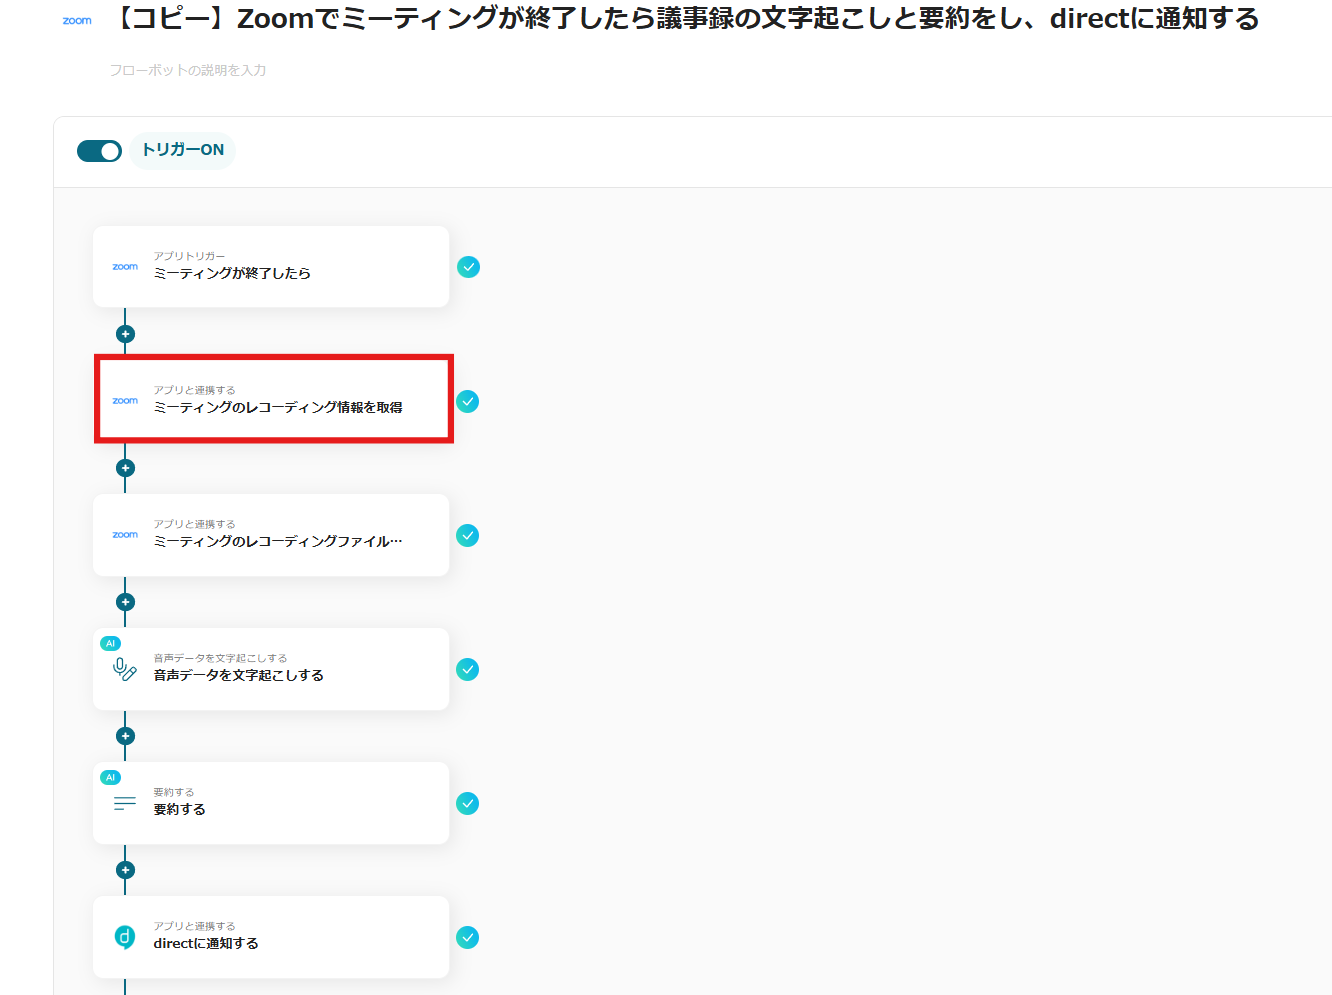Add step below 要約する
This screenshot has width=1332, height=995.
[125, 870]
